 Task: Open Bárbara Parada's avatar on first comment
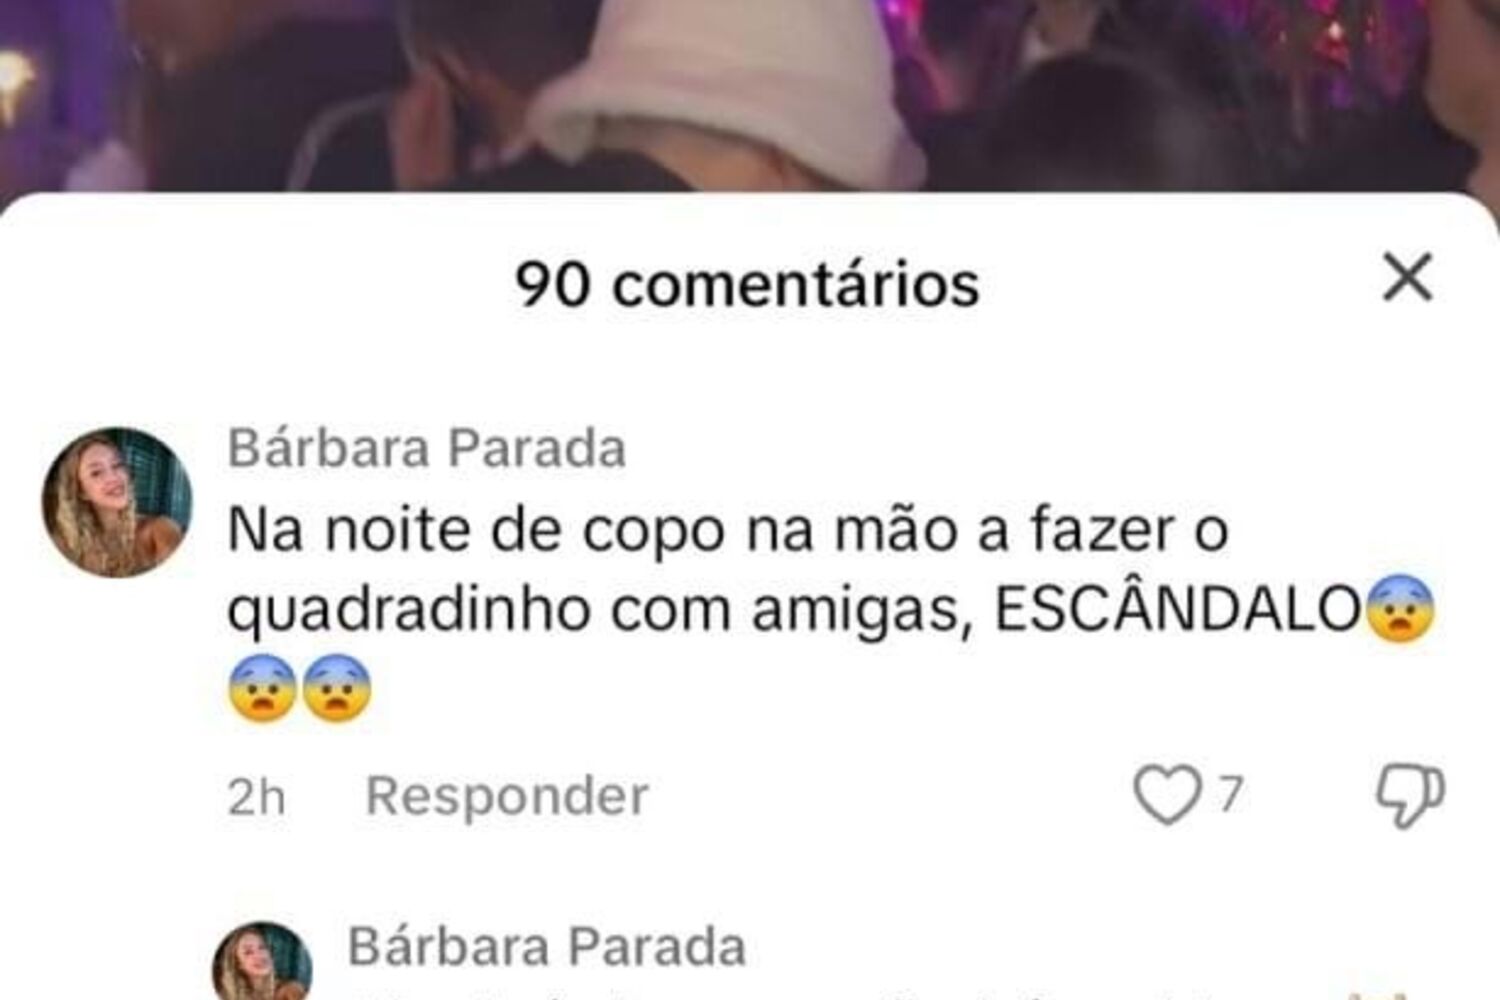tap(117, 502)
